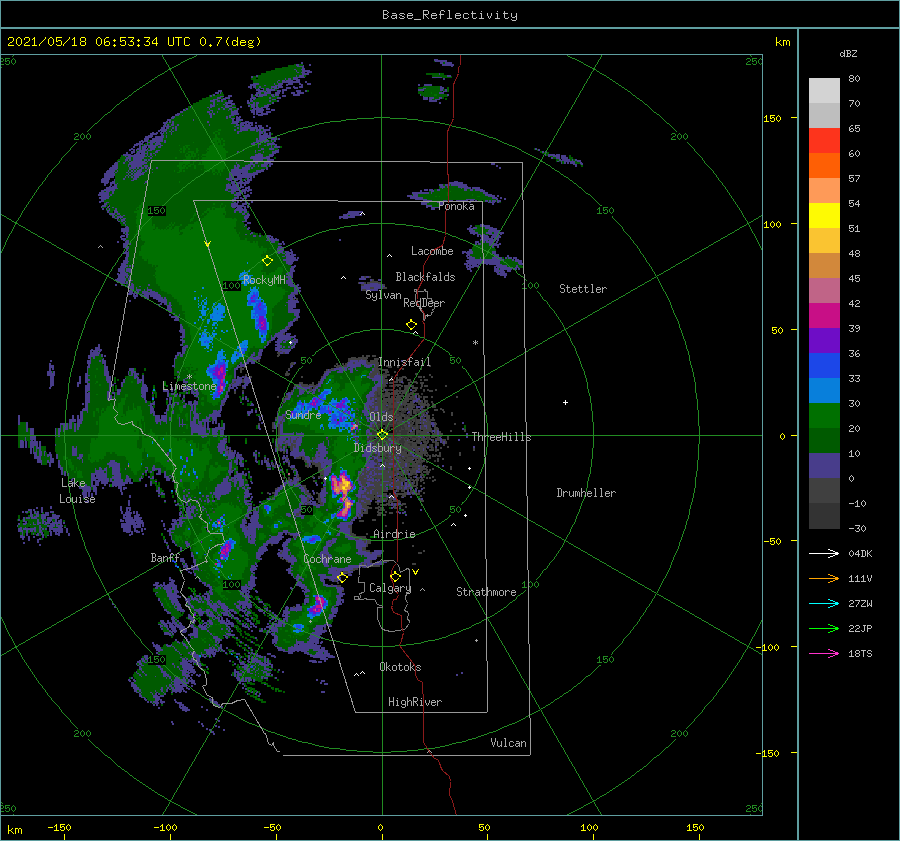Click the white asterisk marker east of Innisfail

tap(475, 343)
